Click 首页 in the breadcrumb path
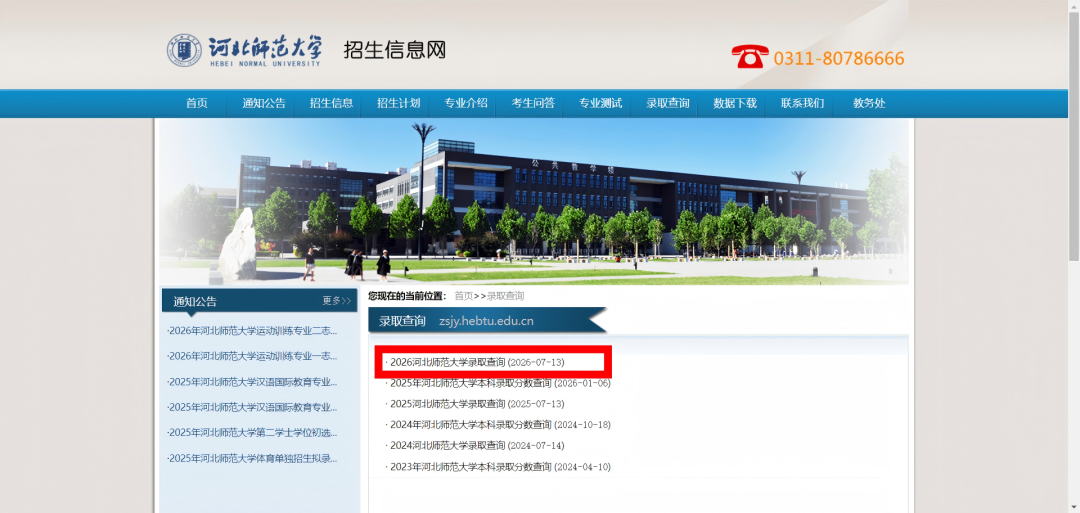The height and width of the screenshot is (513, 1080). click(x=464, y=296)
